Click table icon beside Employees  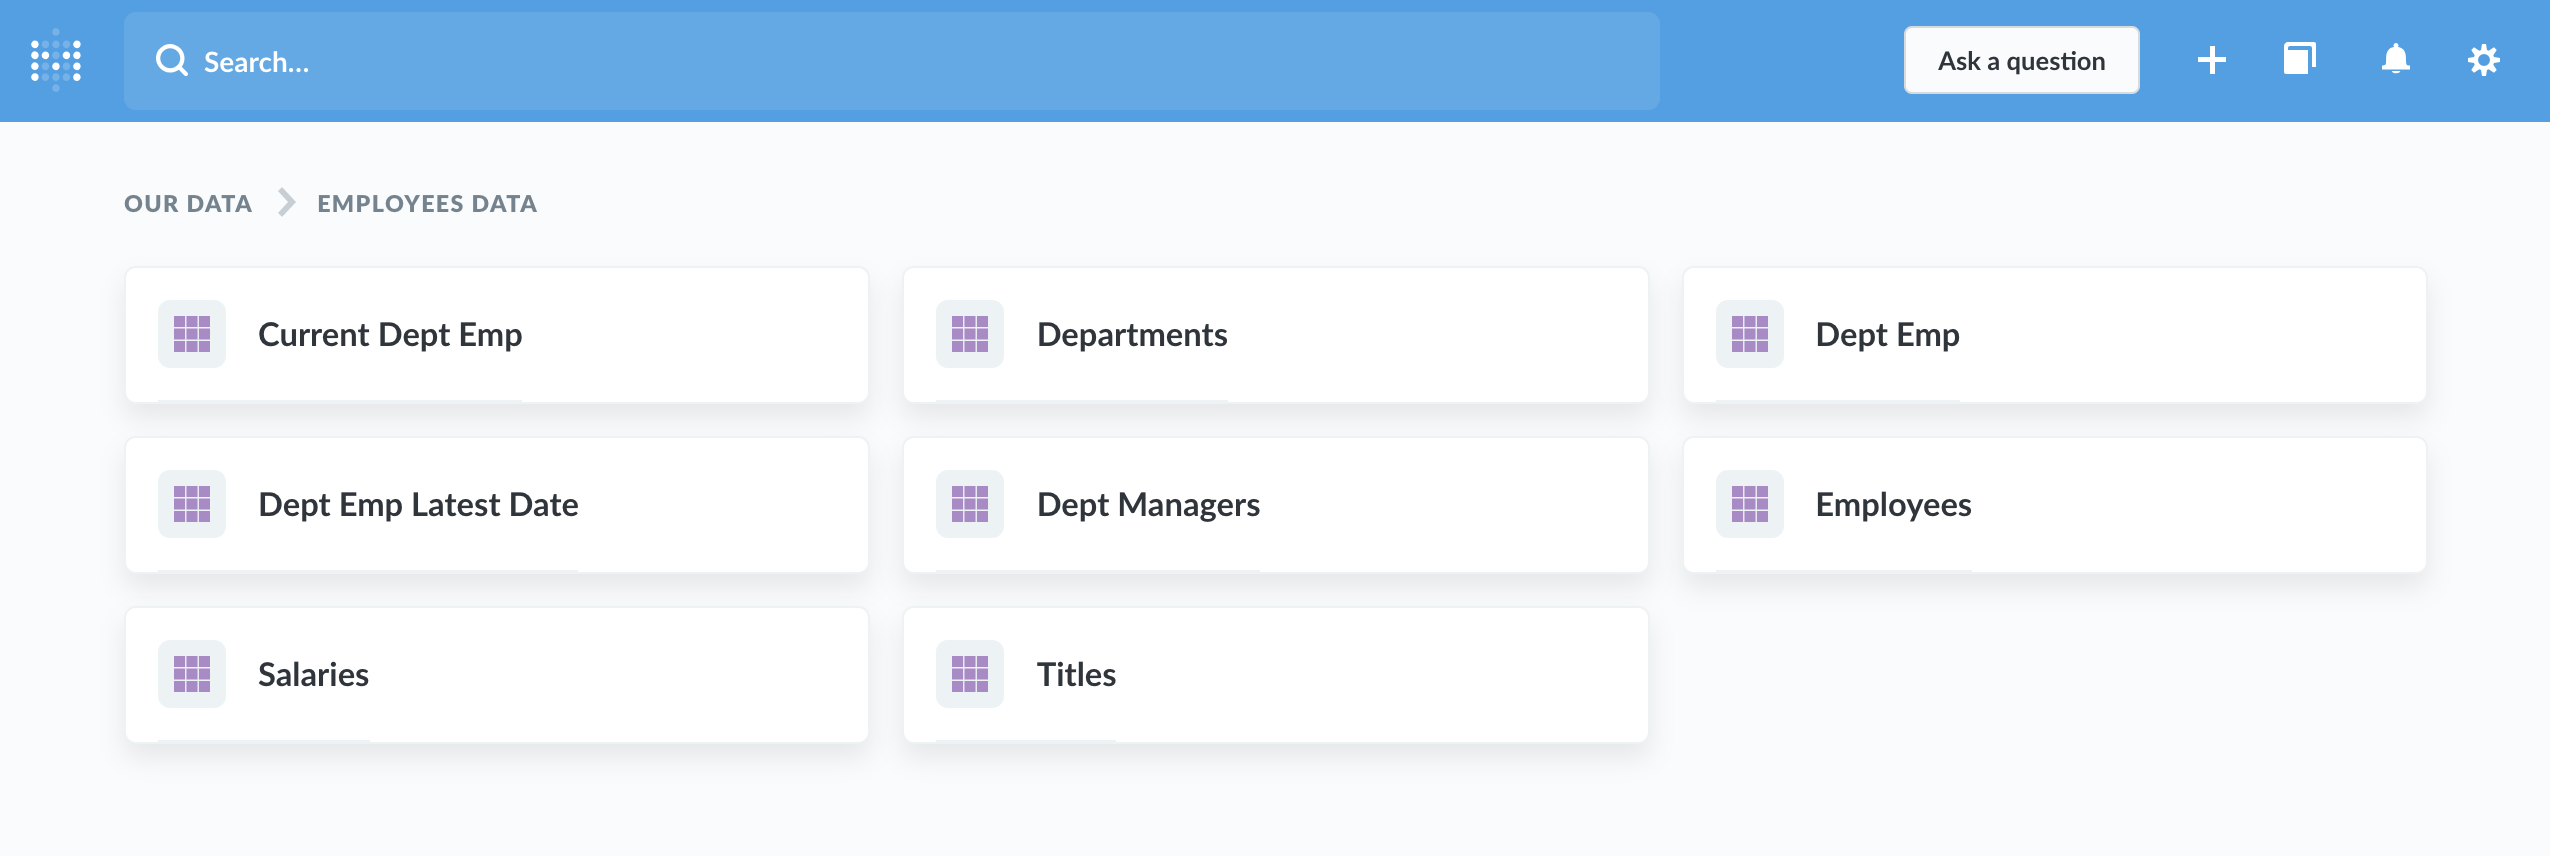tap(1750, 504)
